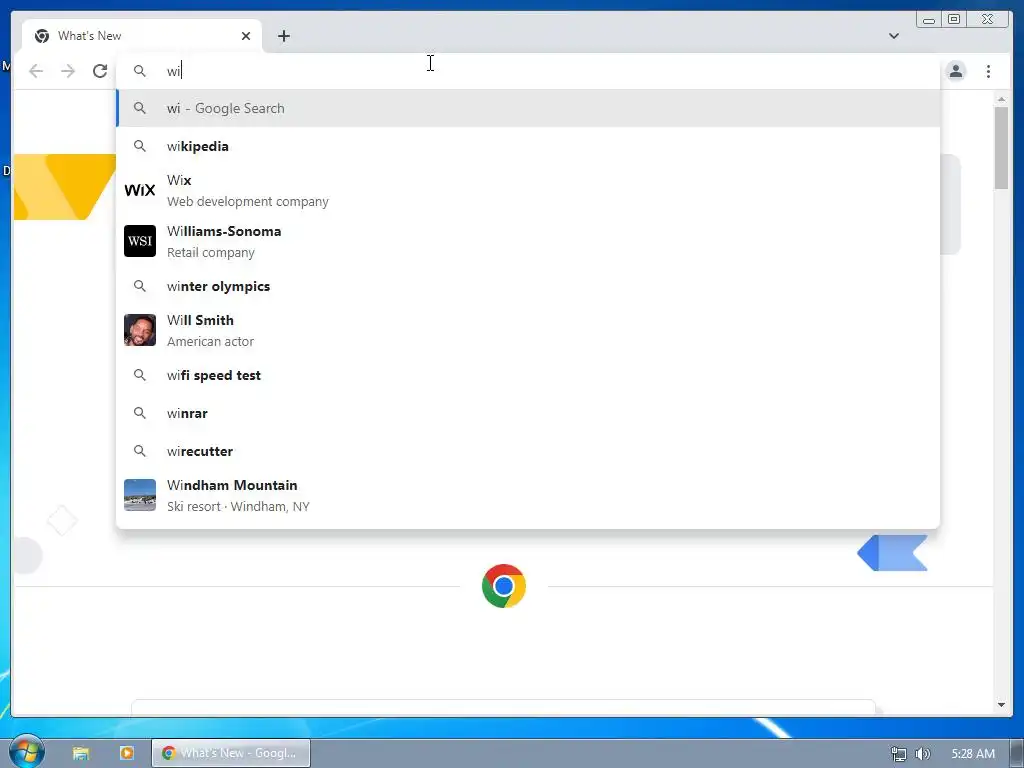The height and width of the screenshot is (768, 1024).
Task: Switch to the Chrome taskbar button
Action: 231,753
